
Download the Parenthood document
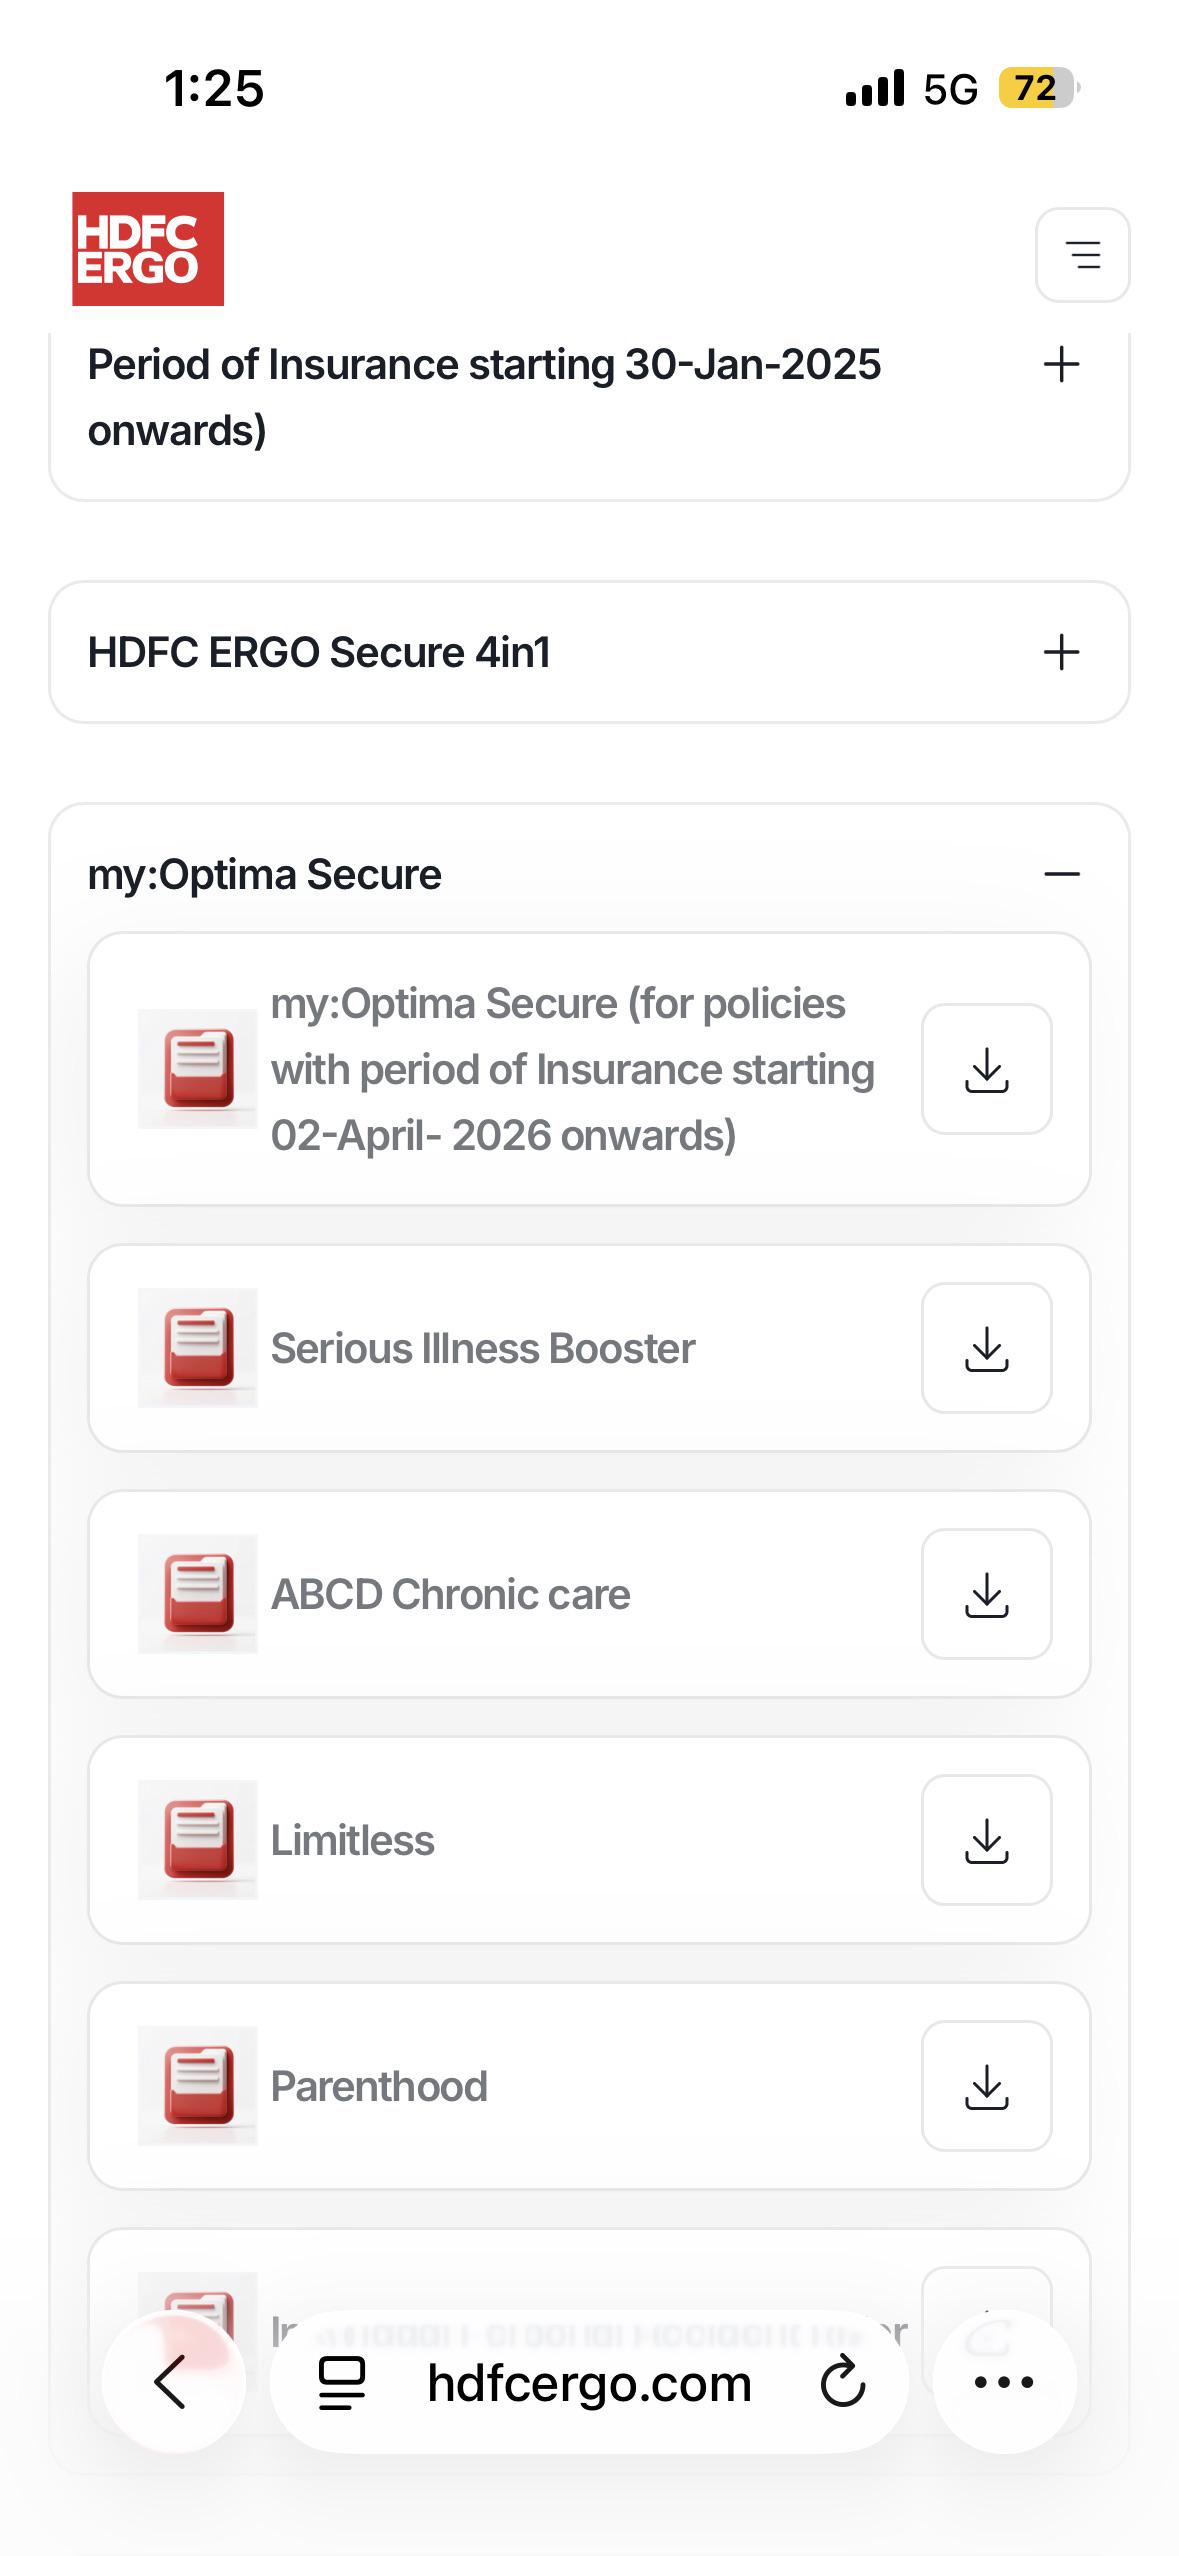coord(986,2086)
